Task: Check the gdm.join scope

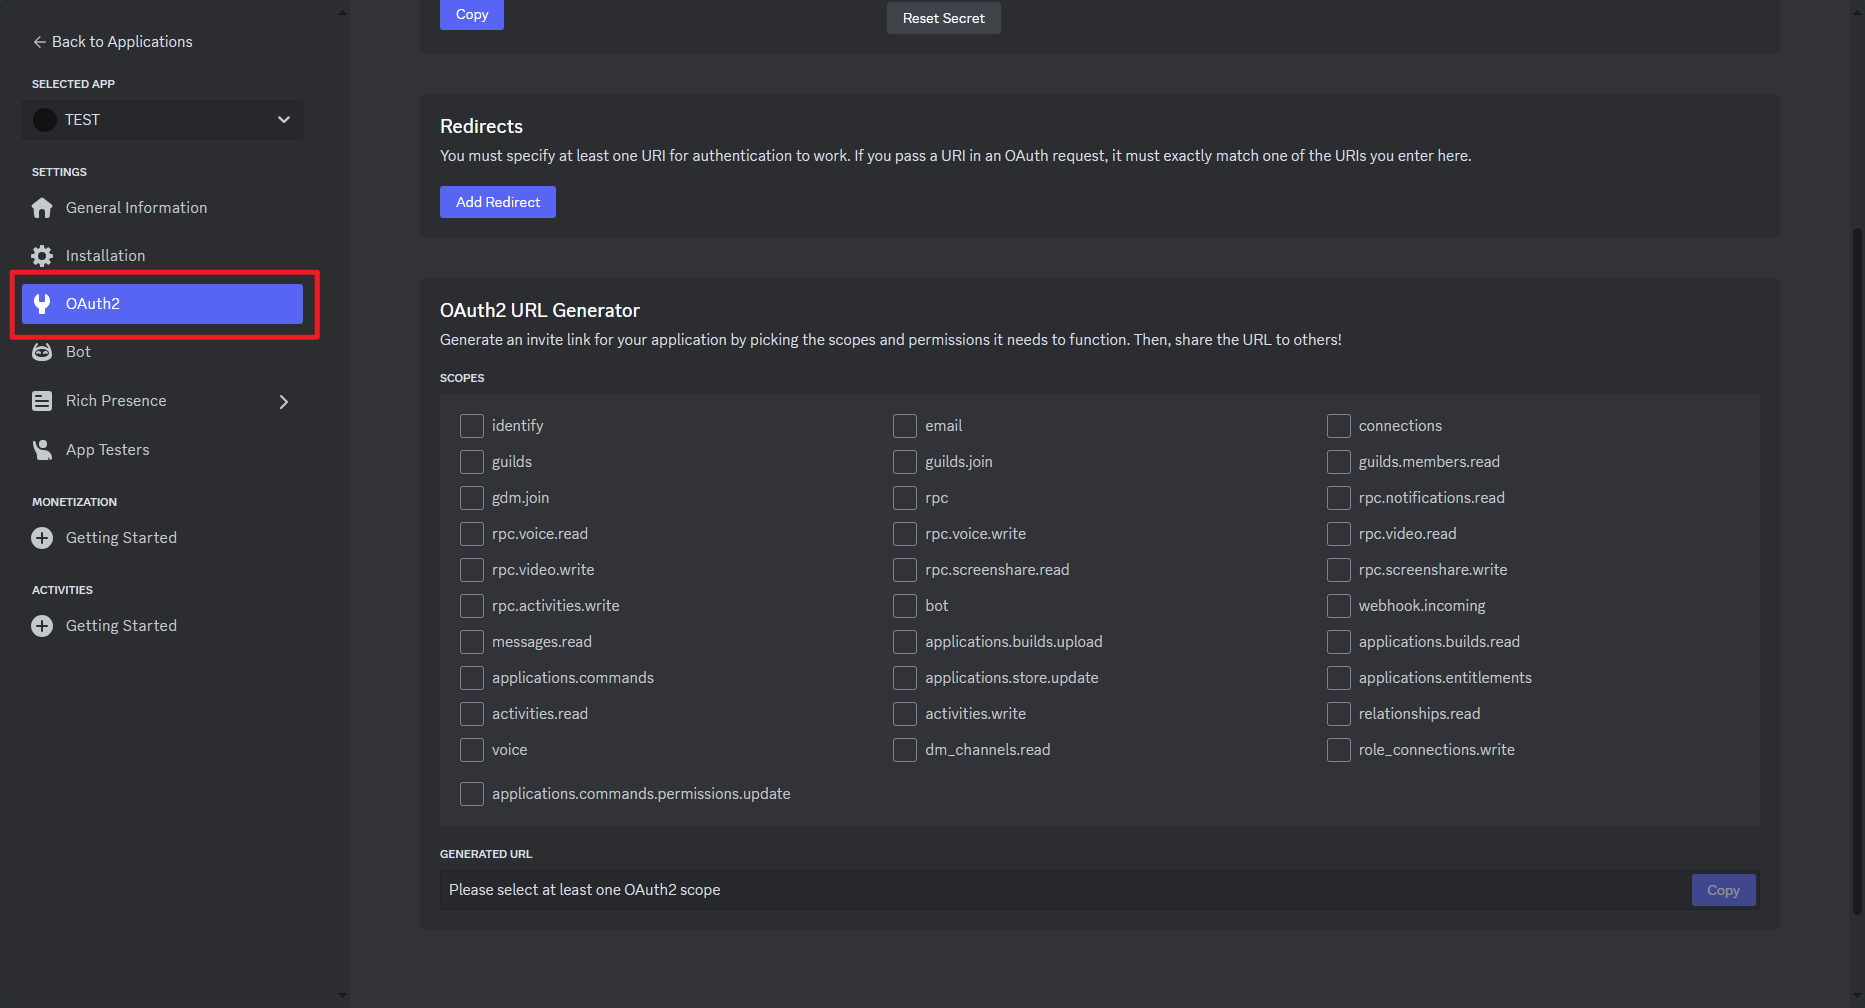Action: click(472, 498)
